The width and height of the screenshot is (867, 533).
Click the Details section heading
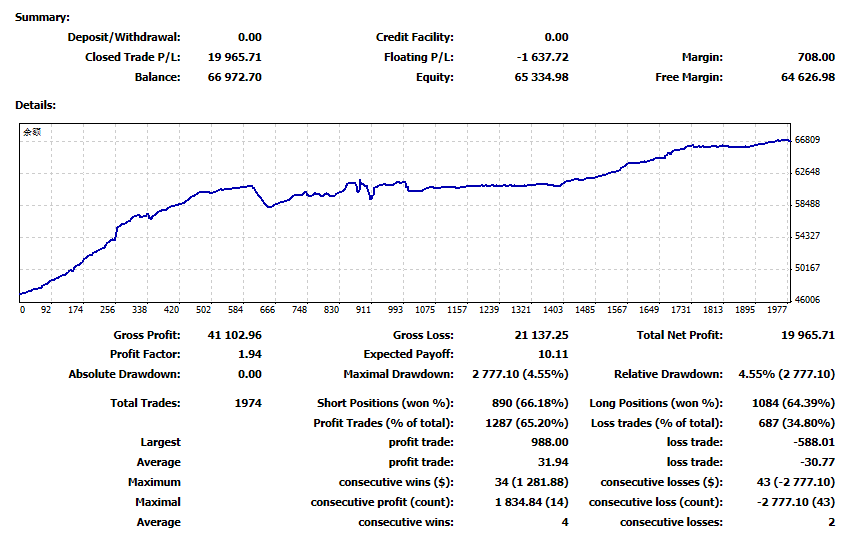tap(35, 105)
